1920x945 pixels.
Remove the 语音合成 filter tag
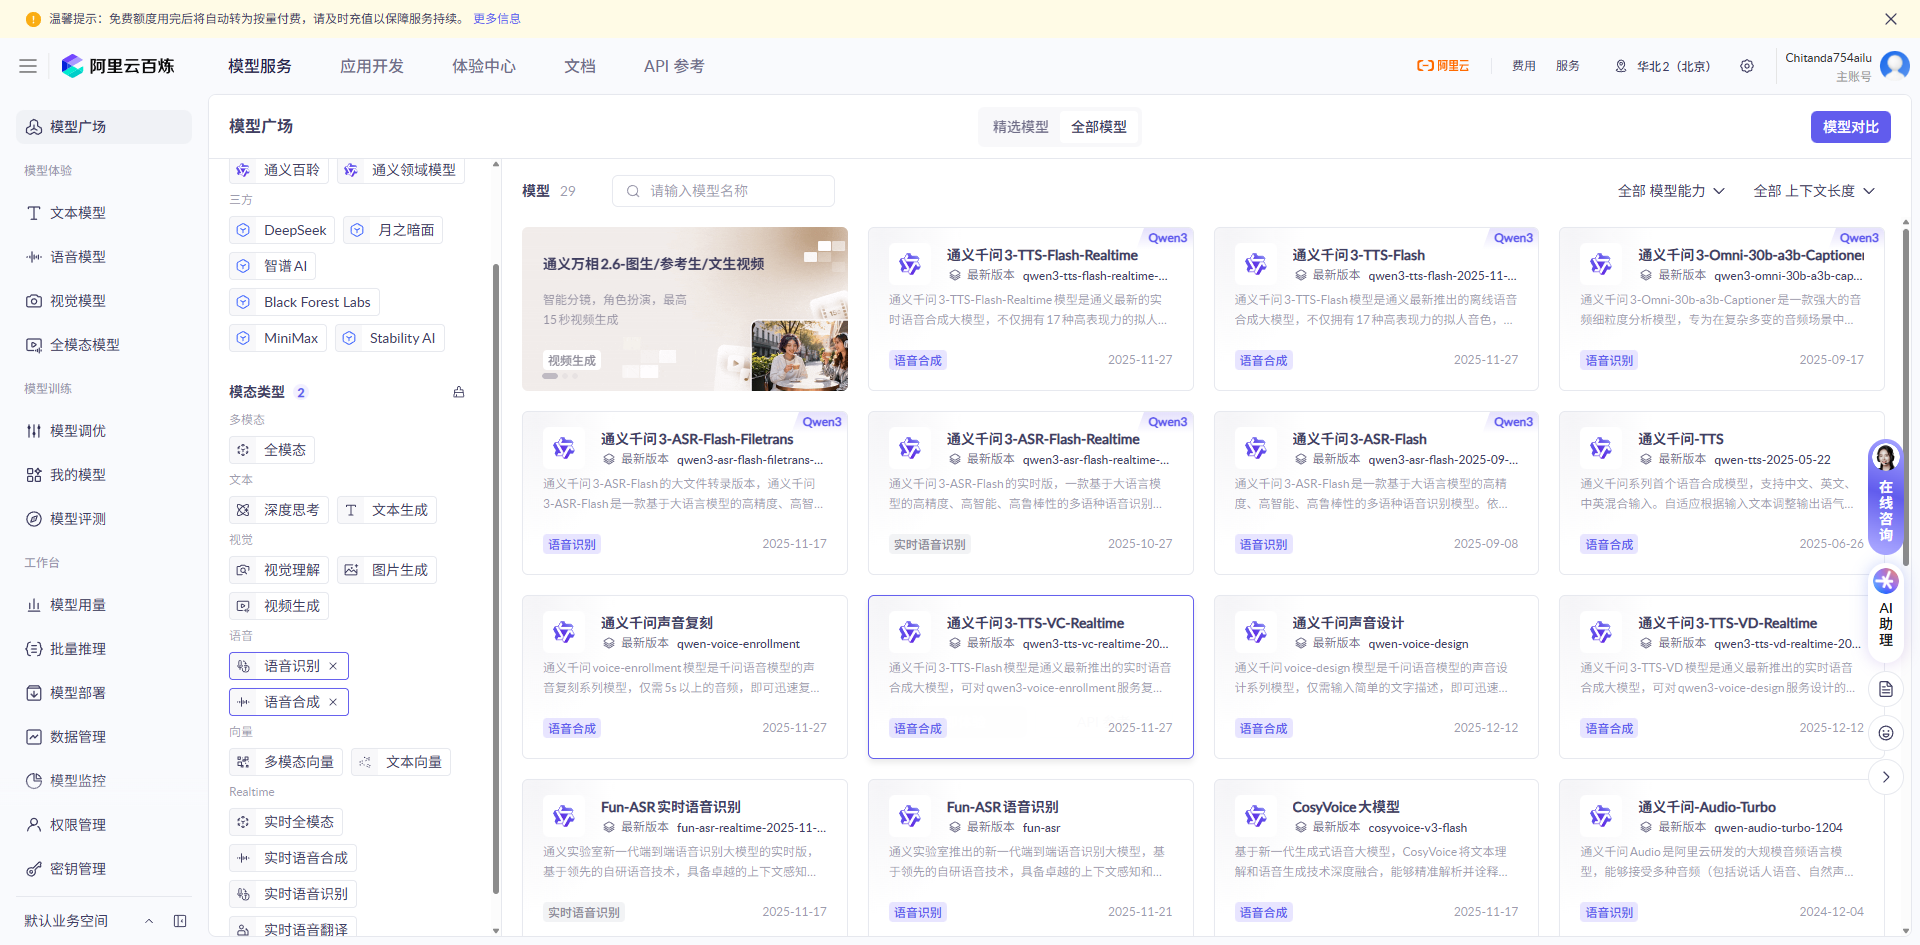coord(333,702)
